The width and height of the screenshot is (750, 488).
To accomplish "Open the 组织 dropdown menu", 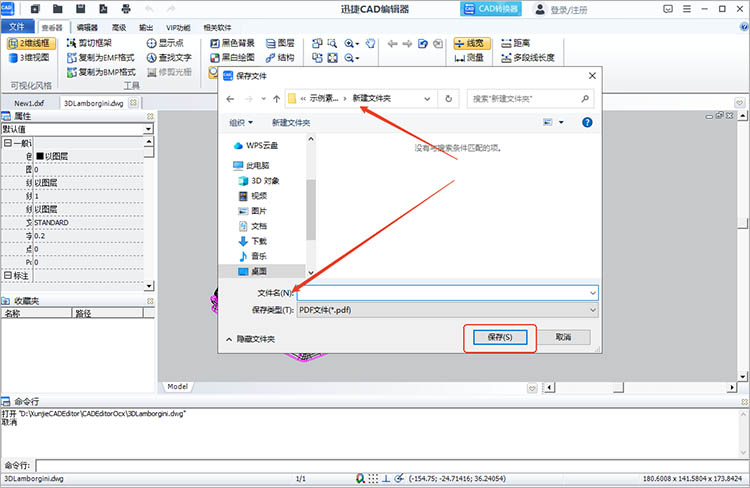I will click(x=241, y=123).
